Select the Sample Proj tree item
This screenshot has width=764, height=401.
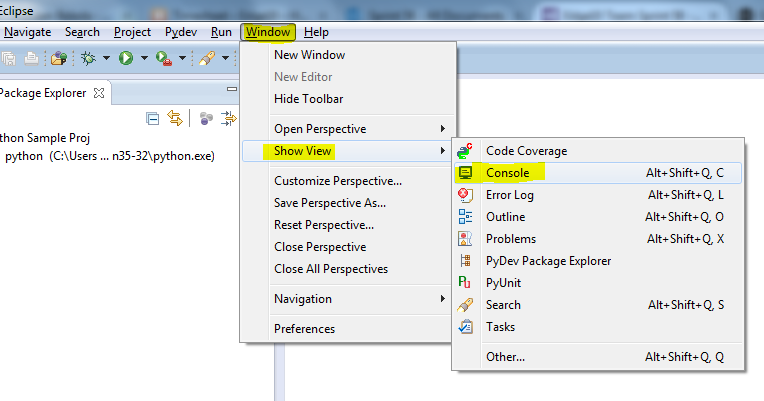[45, 138]
